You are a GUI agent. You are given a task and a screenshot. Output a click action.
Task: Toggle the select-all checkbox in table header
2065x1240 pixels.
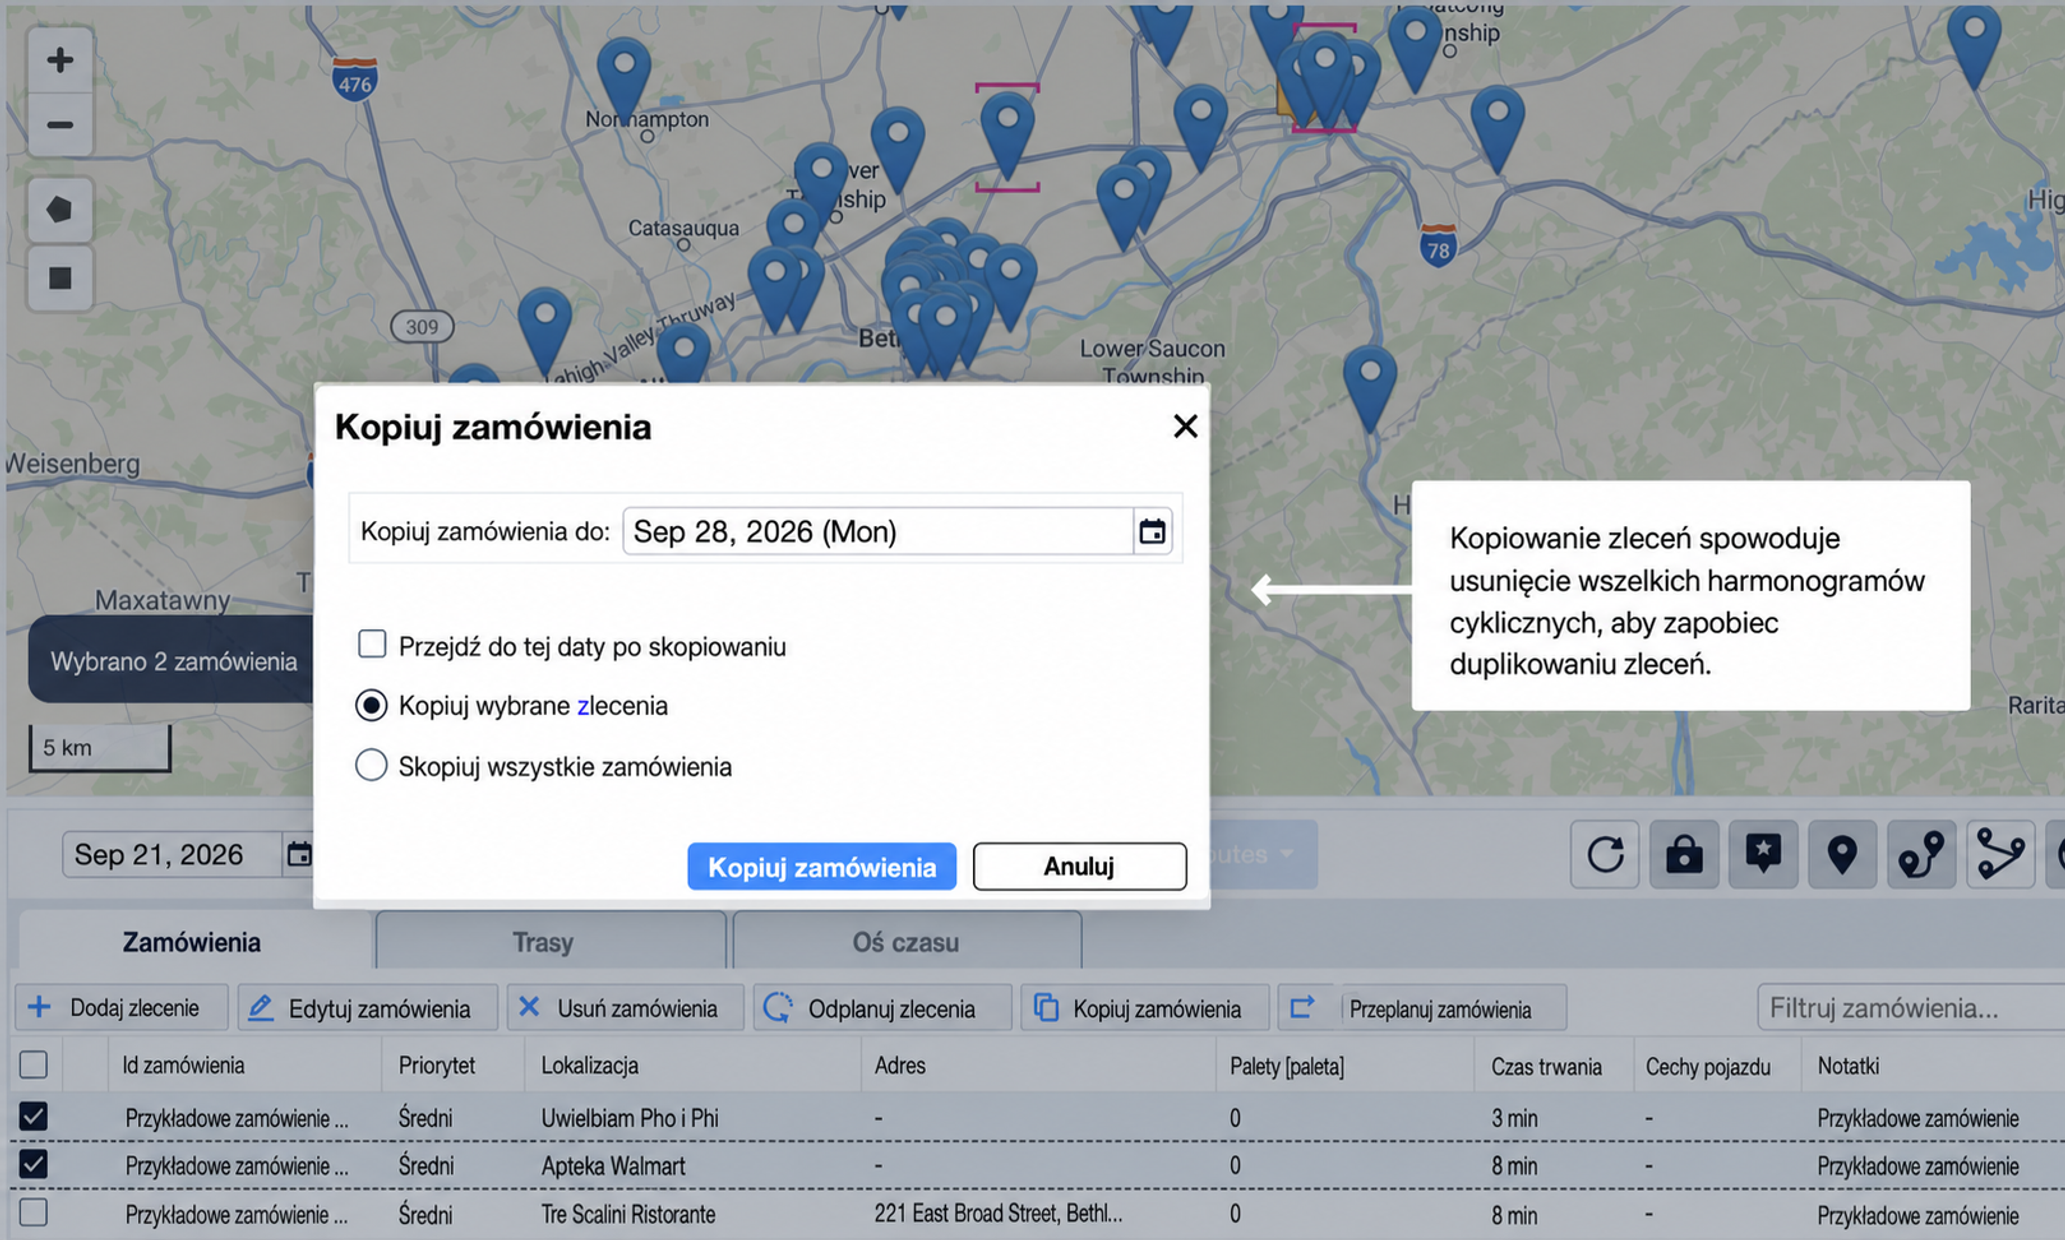click(33, 1064)
